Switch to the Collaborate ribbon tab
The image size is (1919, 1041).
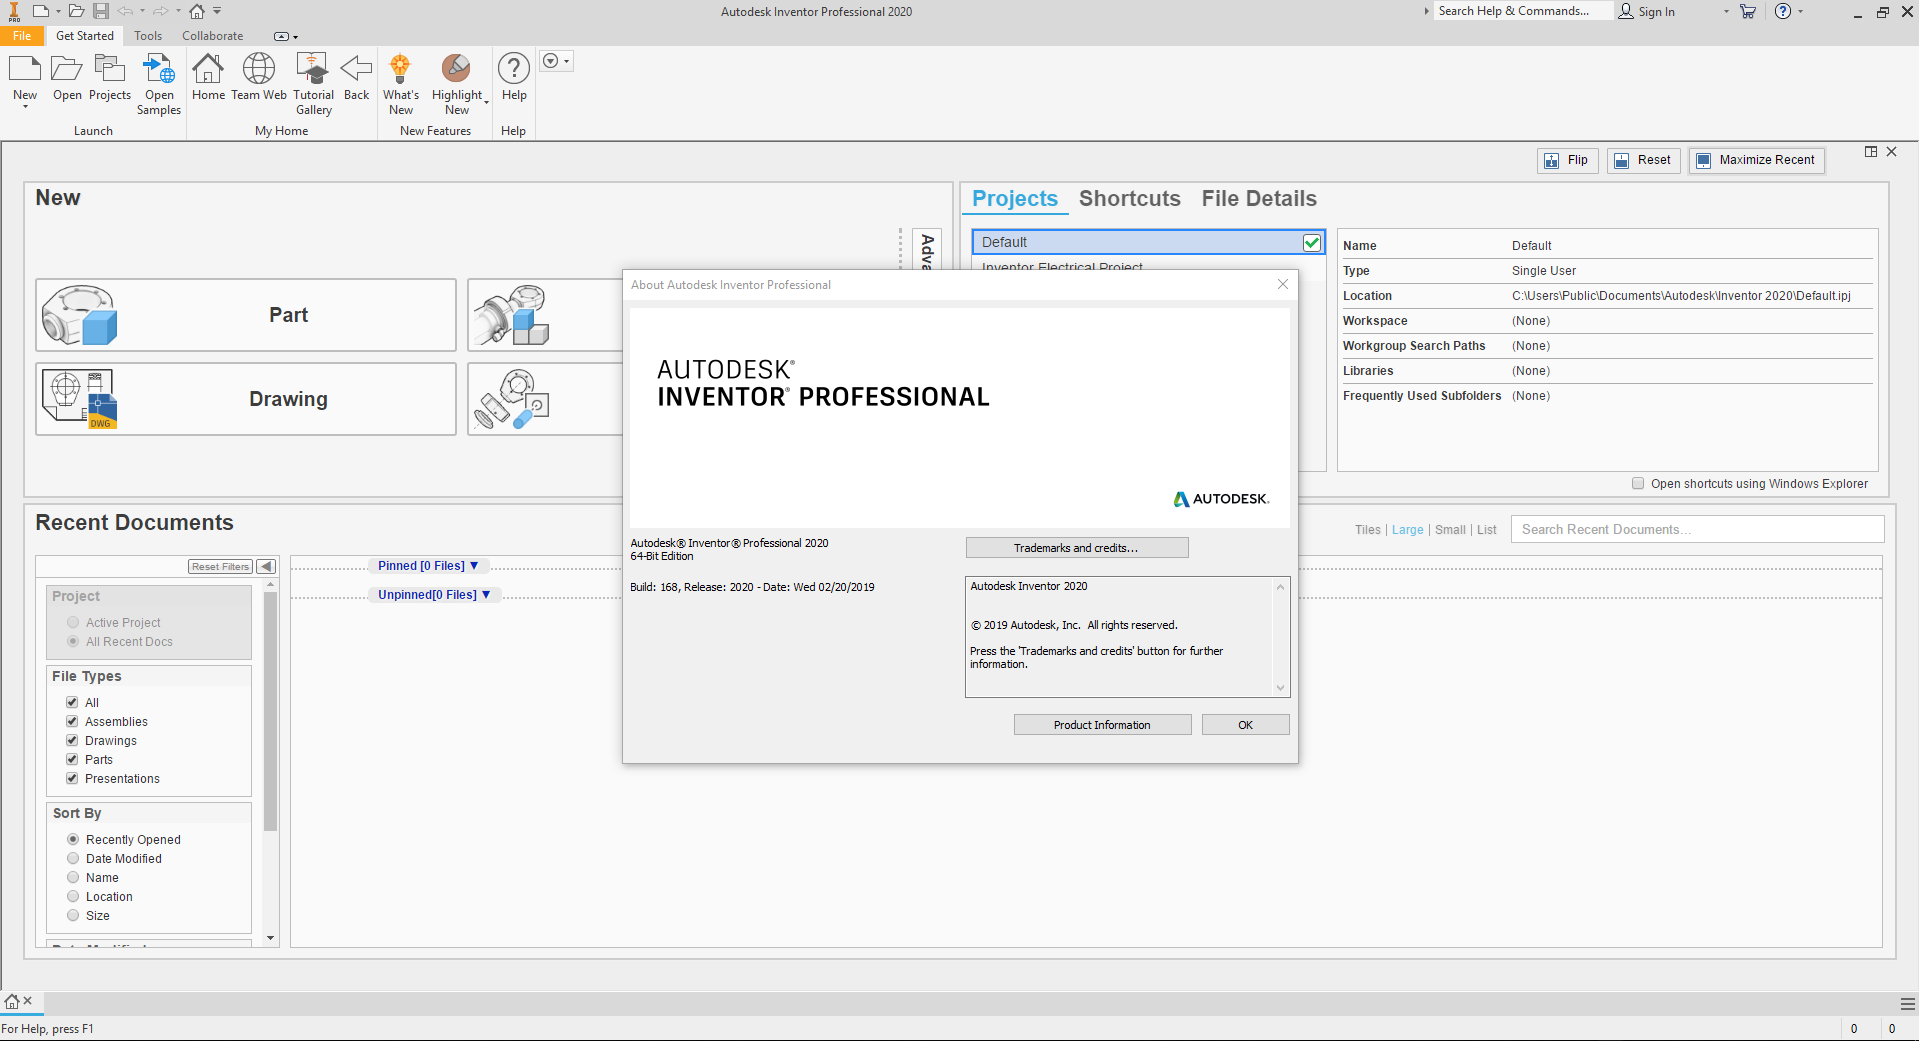[212, 36]
